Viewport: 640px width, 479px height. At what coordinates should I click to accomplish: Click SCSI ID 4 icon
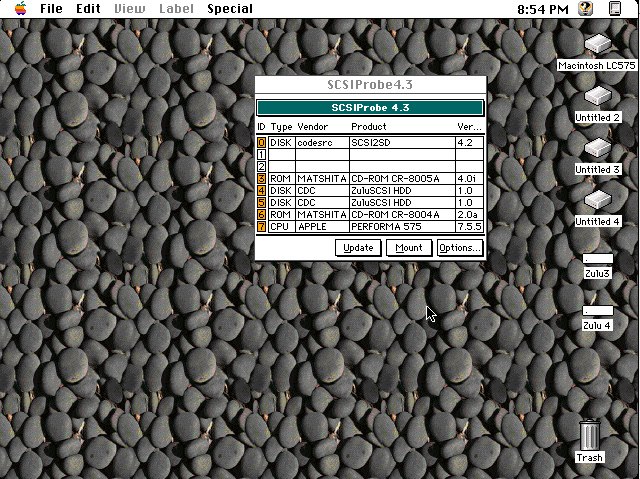(261, 191)
